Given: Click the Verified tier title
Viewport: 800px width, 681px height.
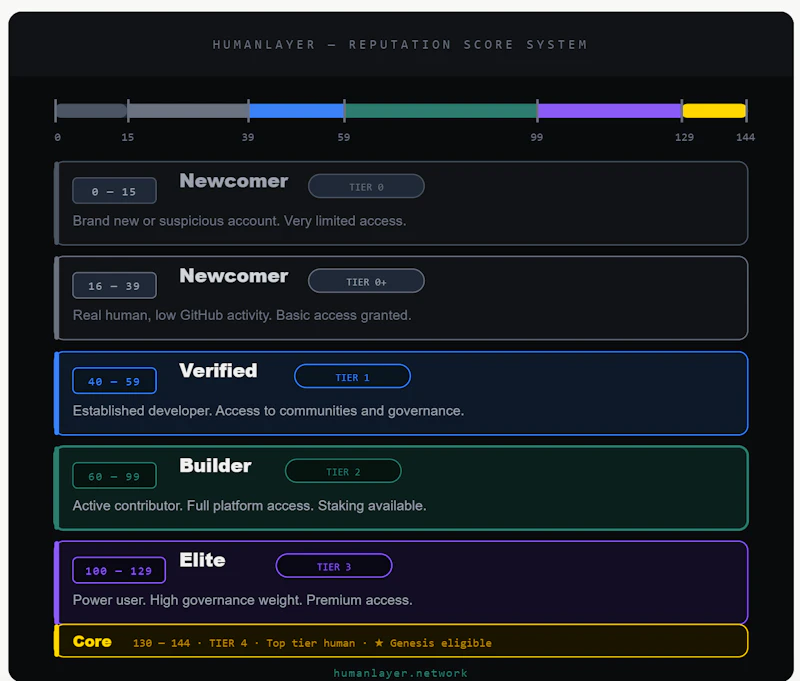Looking at the screenshot, I should 218,370.
